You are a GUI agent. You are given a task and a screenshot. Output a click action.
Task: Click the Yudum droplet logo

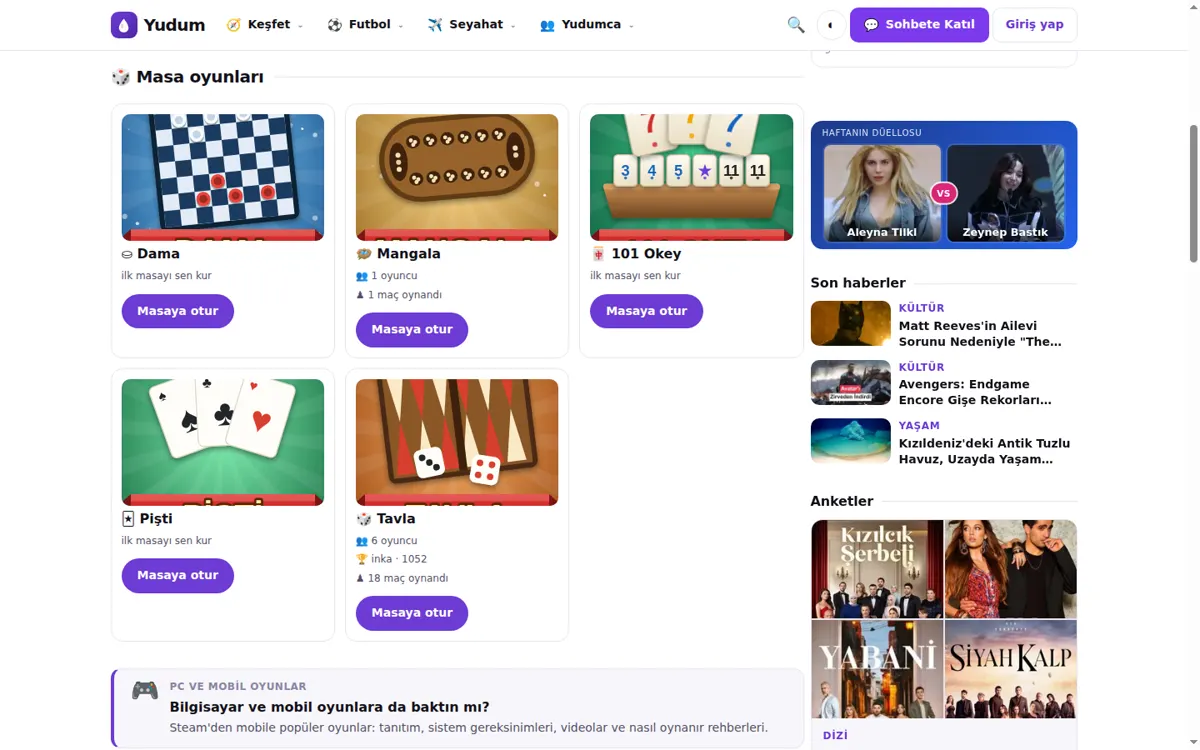pyautogui.click(x=124, y=25)
